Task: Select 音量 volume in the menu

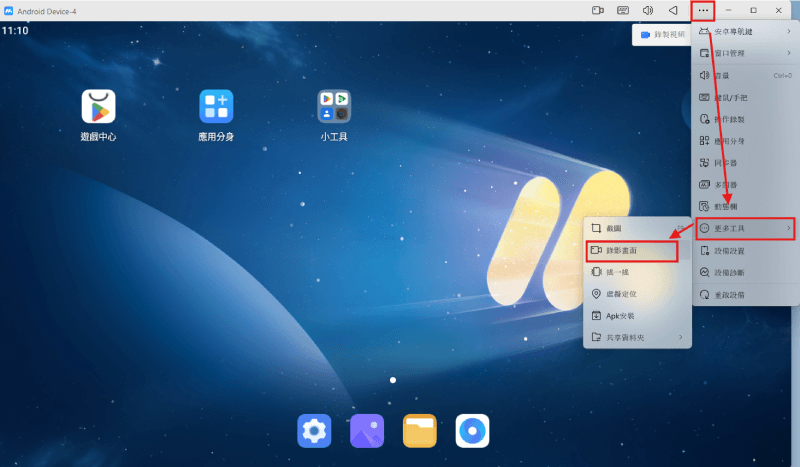Action: pos(745,76)
